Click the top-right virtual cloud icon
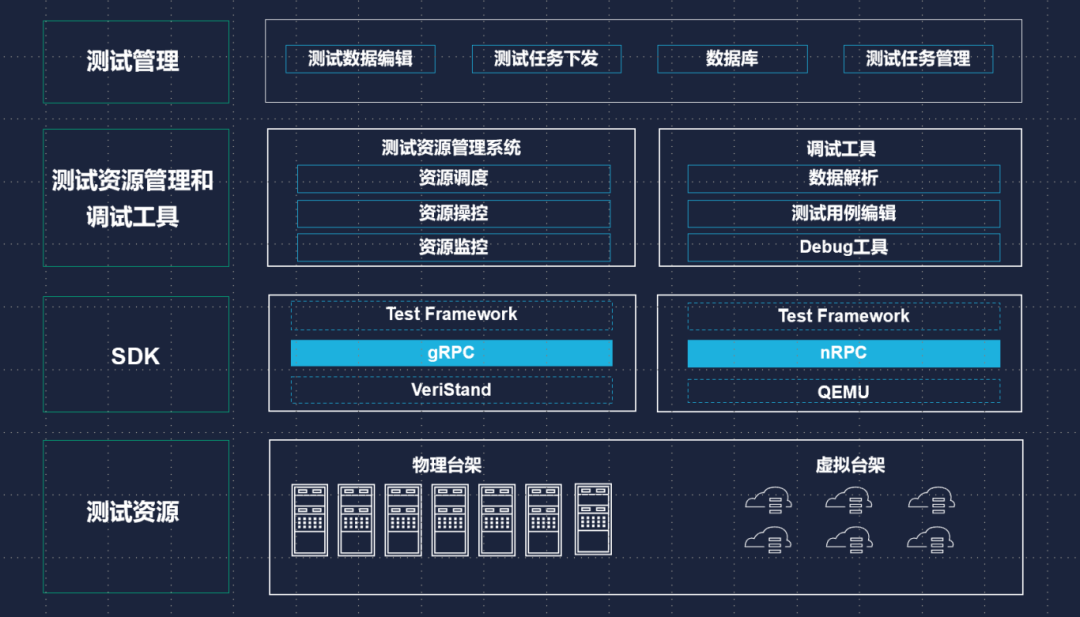This screenshot has width=1080, height=617. 930,498
